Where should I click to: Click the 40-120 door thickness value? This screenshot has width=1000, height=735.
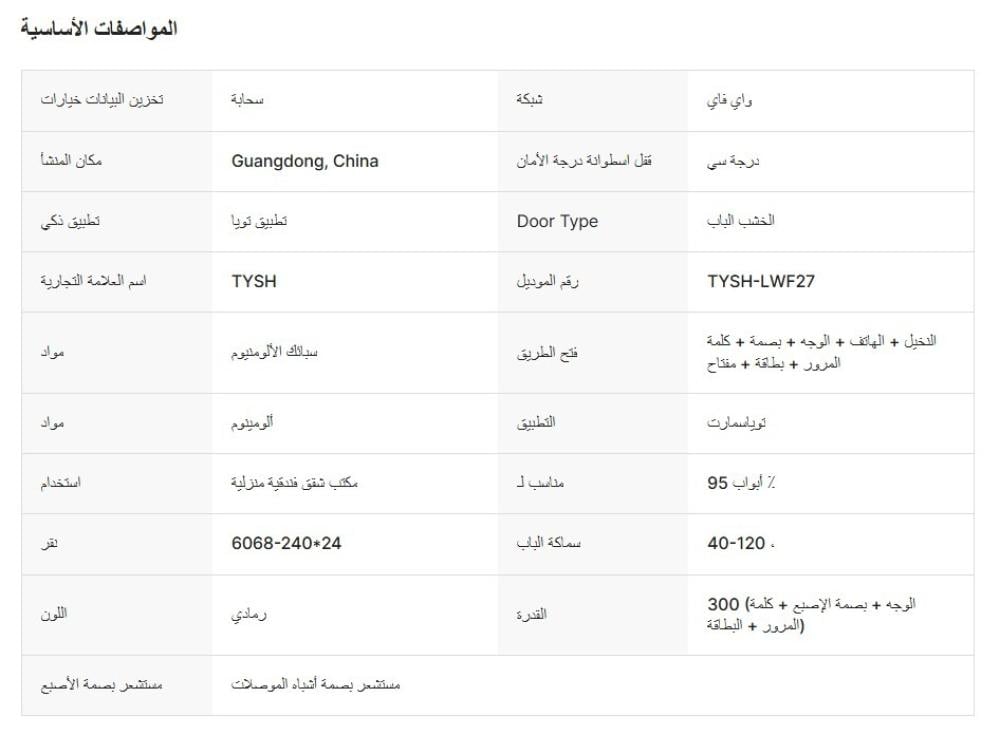736,543
